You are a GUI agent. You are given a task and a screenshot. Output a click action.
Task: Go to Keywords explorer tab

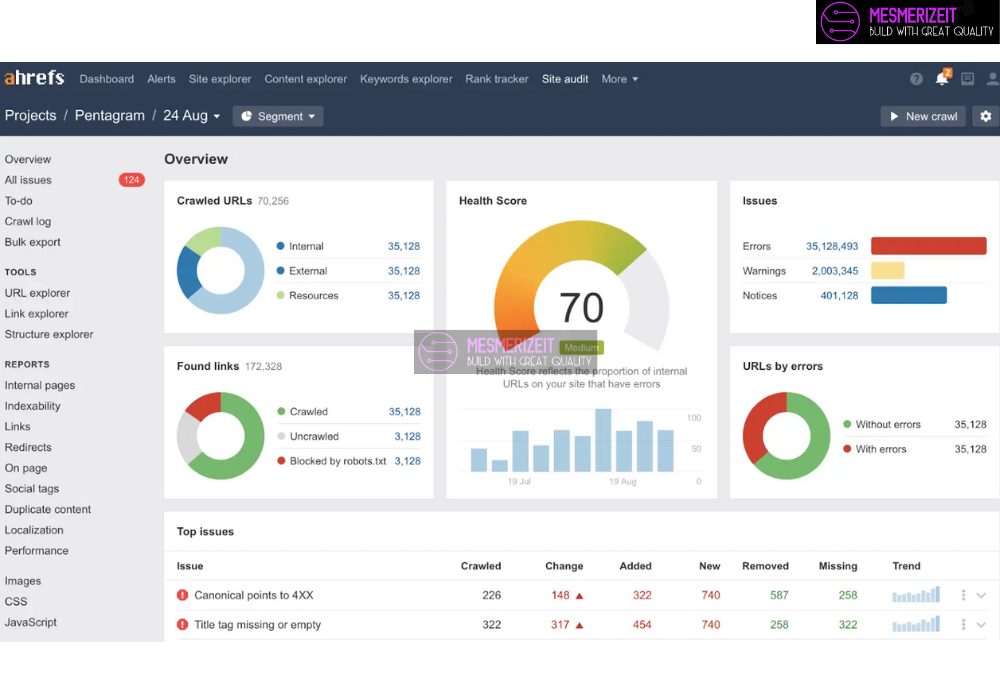(x=406, y=79)
